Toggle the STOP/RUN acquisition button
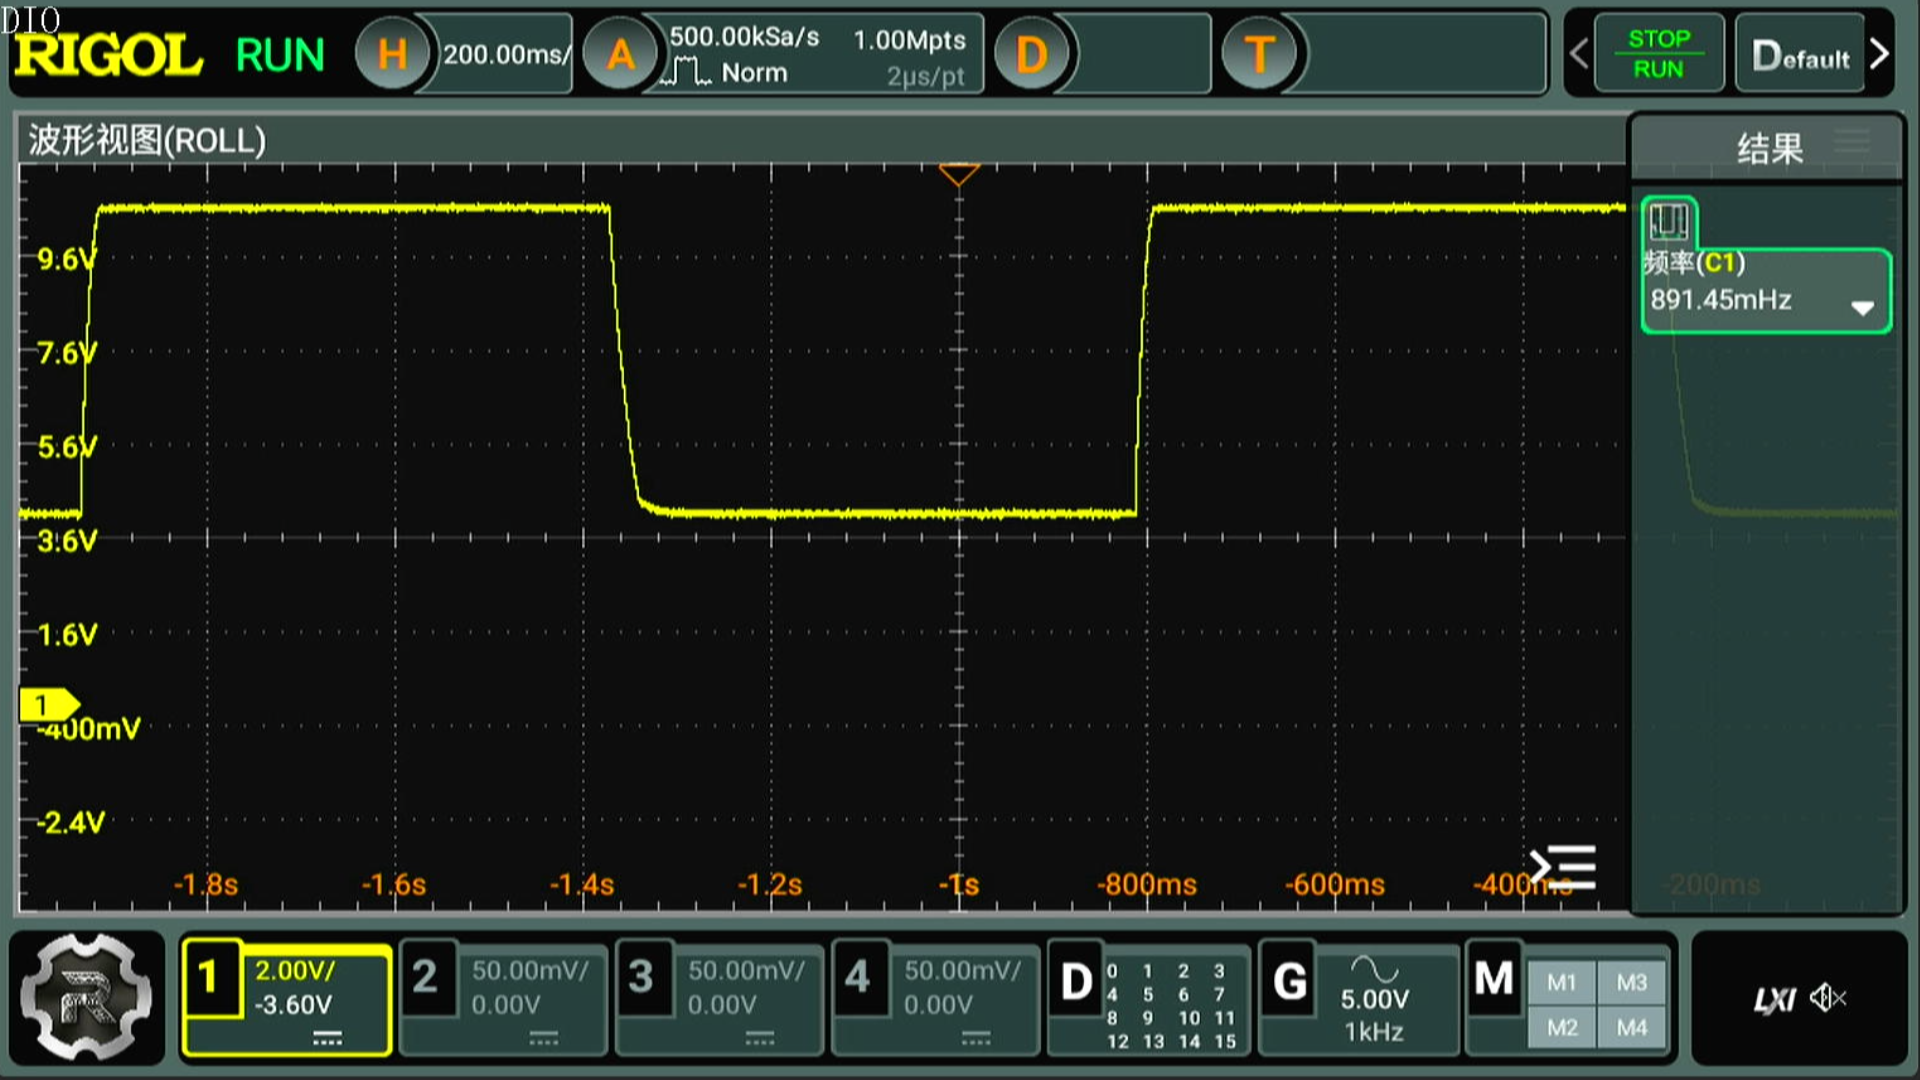This screenshot has width=1920, height=1080. [1658, 54]
